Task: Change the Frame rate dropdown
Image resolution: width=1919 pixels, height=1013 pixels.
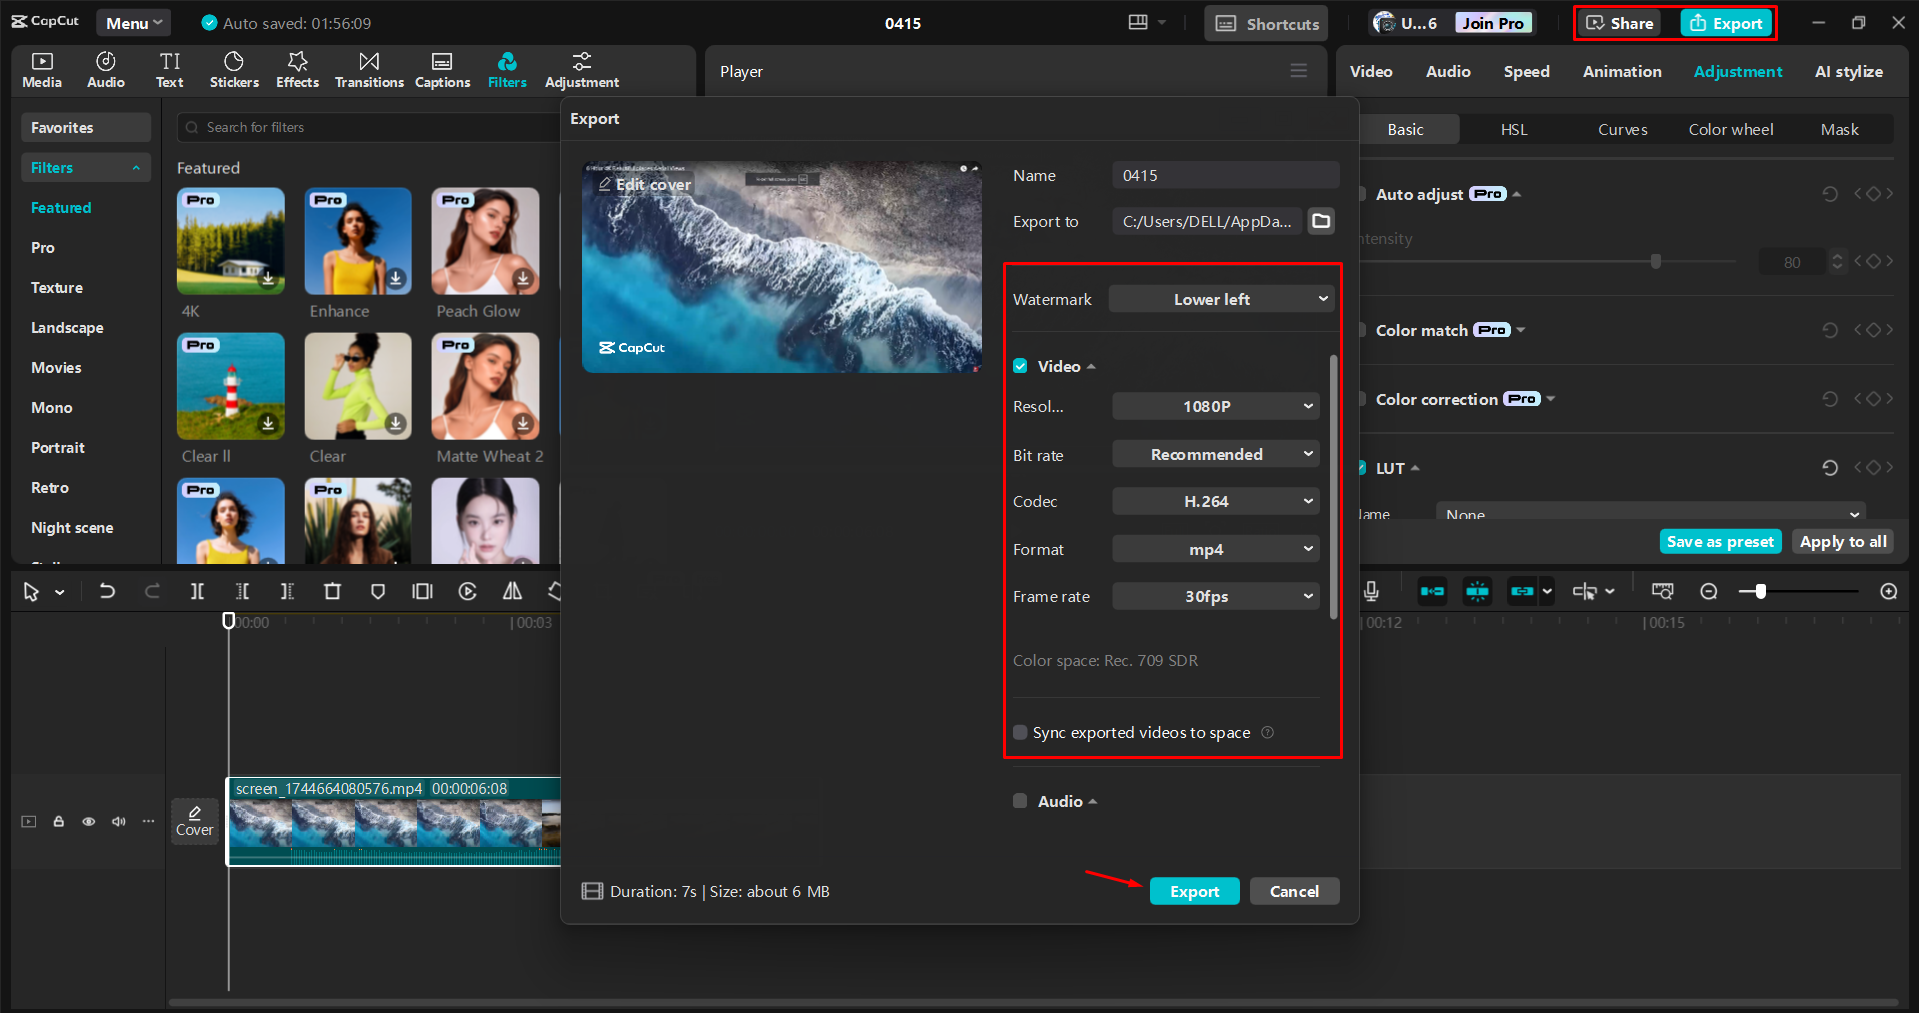Action: [1215, 596]
